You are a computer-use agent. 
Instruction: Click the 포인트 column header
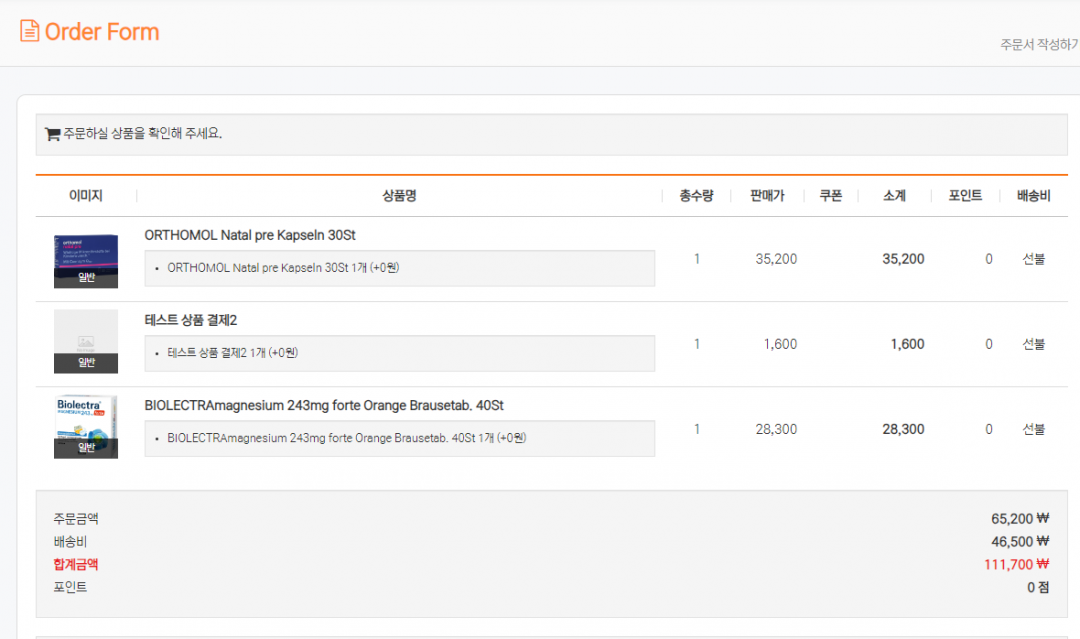point(965,196)
